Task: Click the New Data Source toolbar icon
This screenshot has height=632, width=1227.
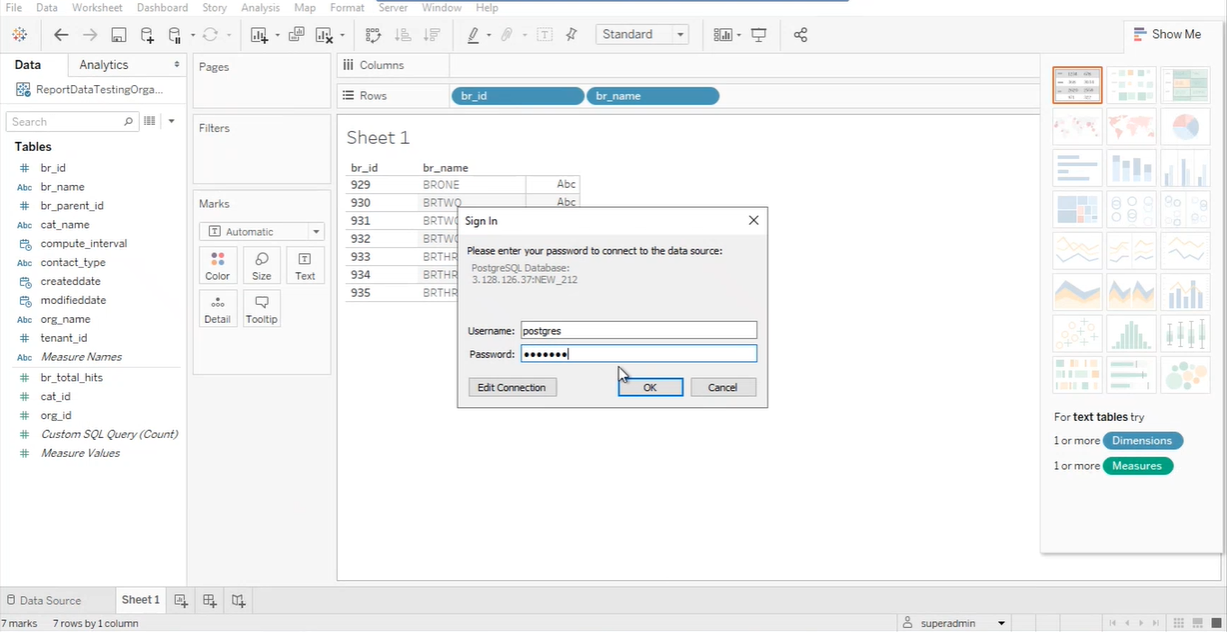Action: point(147,35)
